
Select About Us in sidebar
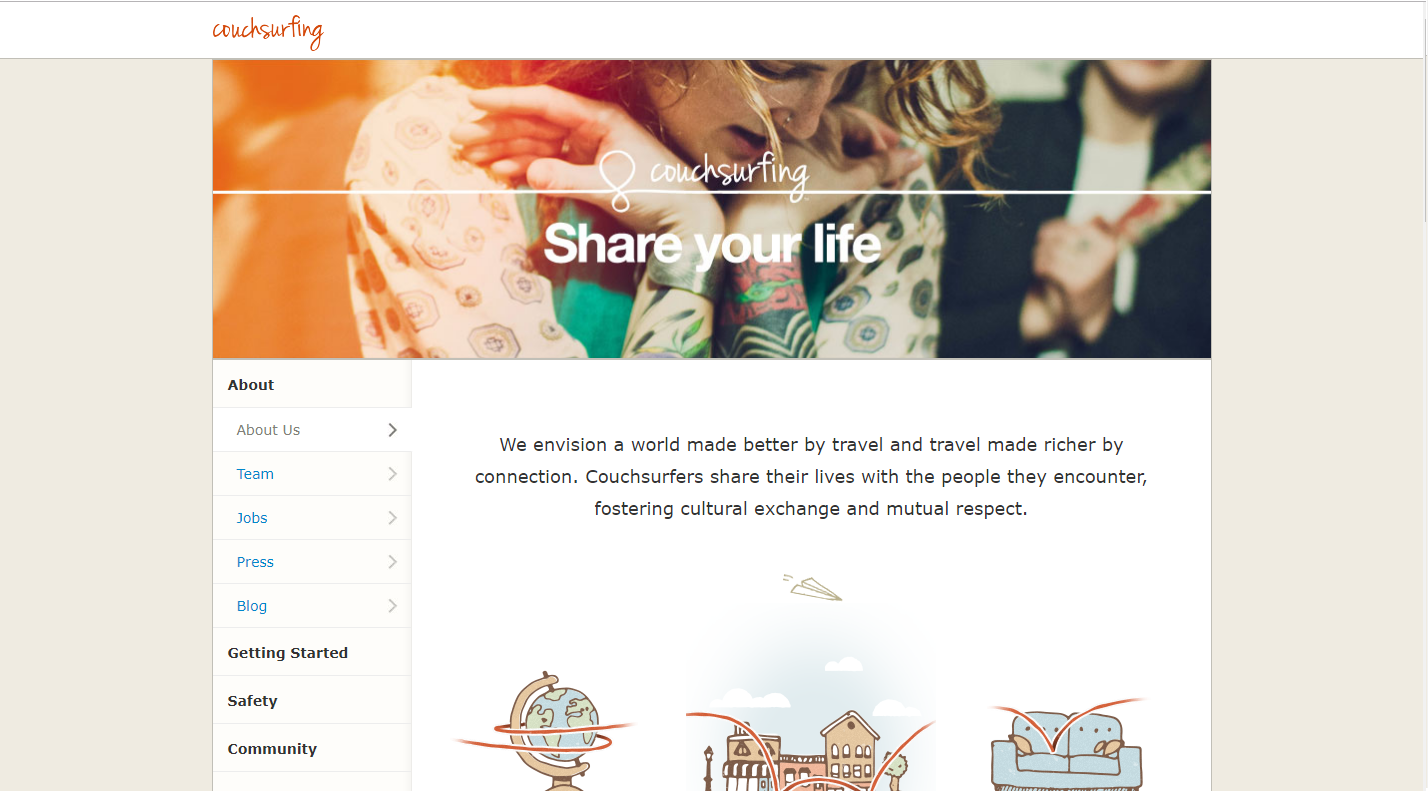tap(268, 430)
